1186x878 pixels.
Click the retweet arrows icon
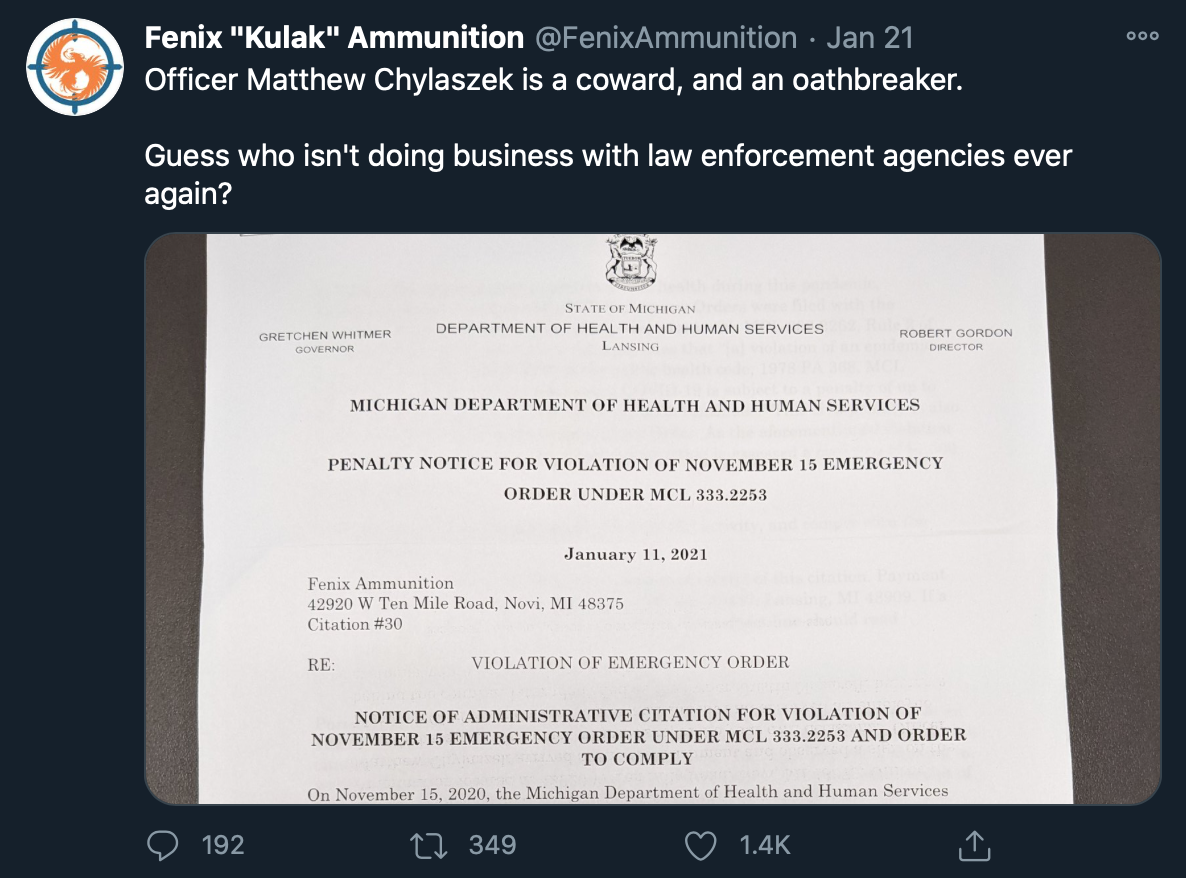[x=429, y=845]
